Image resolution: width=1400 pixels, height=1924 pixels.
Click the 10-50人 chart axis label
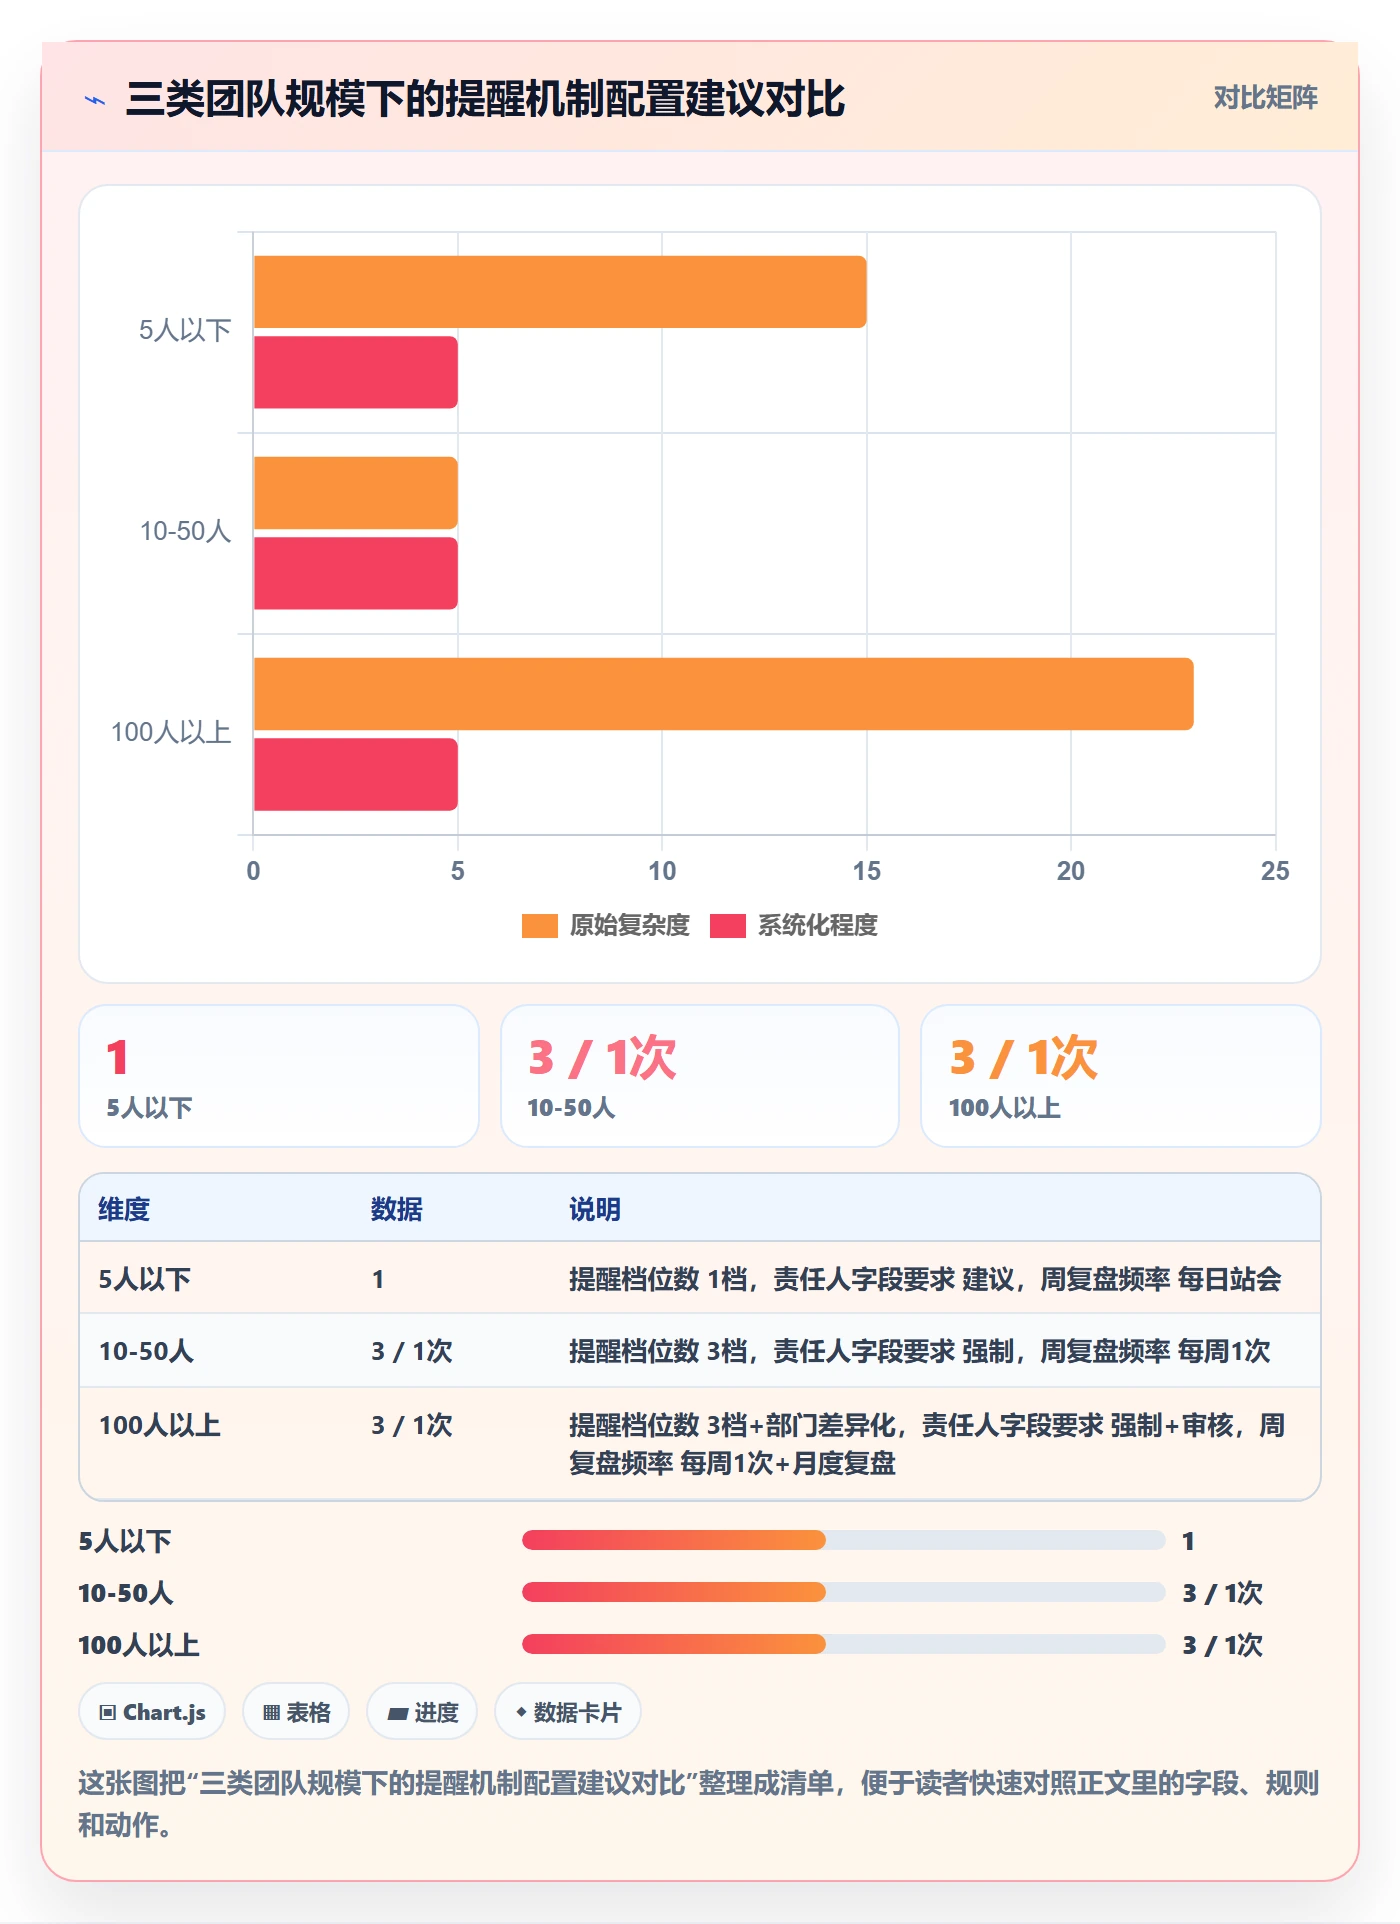[186, 532]
